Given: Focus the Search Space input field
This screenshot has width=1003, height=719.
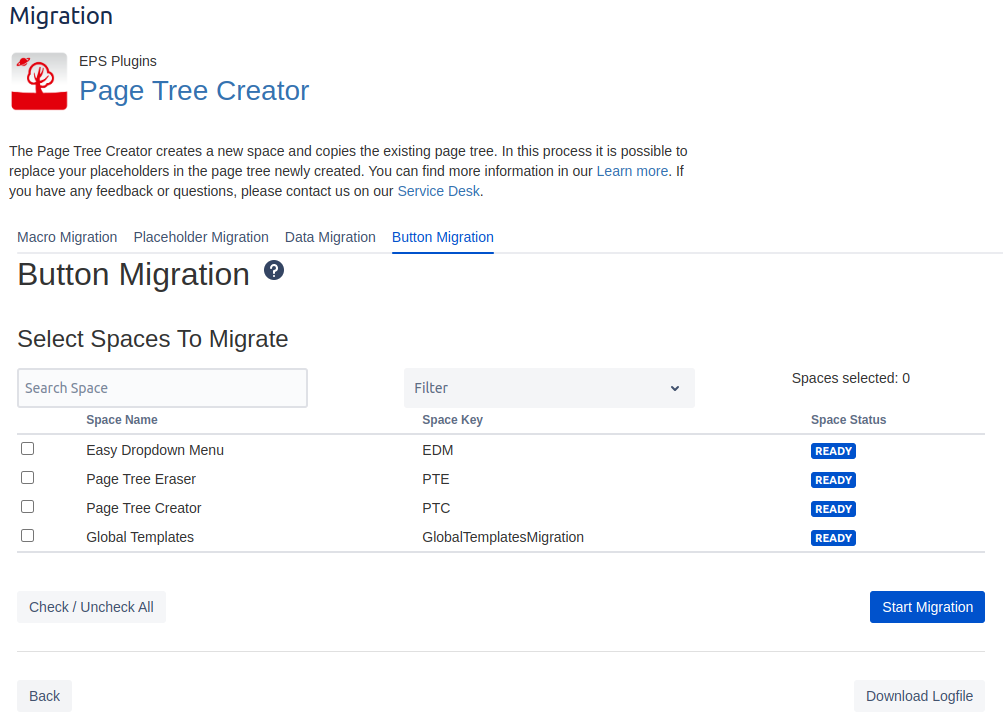Looking at the screenshot, I should pos(162,388).
